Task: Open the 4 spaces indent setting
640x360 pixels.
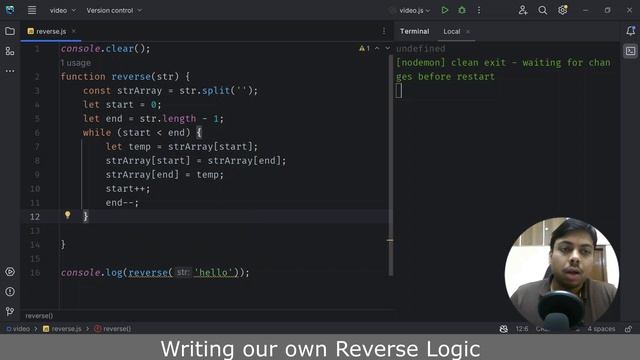Action: pyautogui.click(x=601, y=329)
